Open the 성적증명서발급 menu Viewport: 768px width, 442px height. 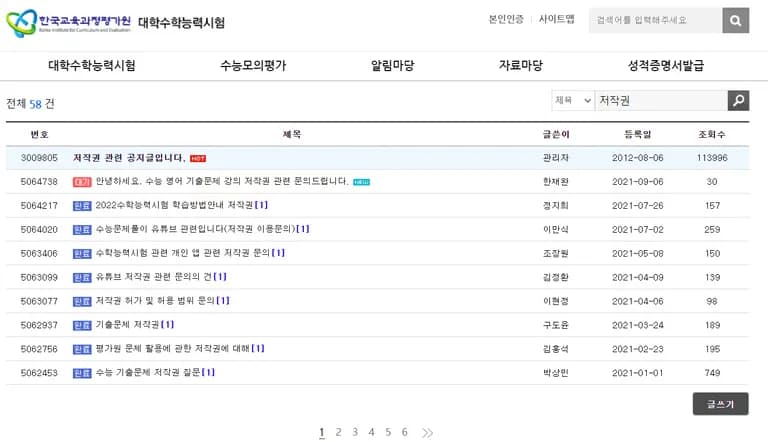coord(665,65)
